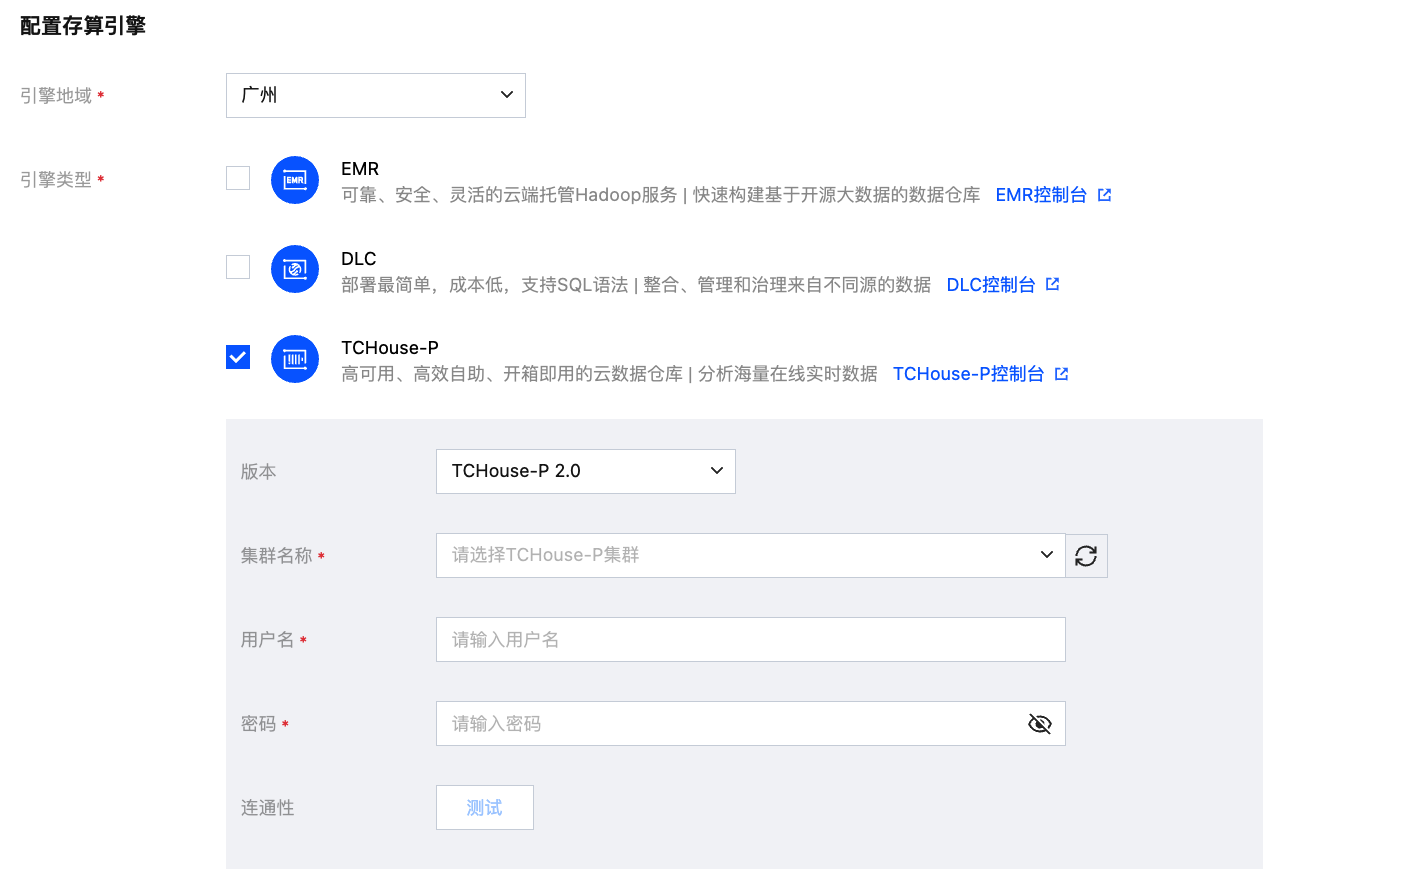The height and width of the screenshot is (874, 1402).
Task: Click the EMR description mentioning Hadoop服务
Action: coord(661,195)
